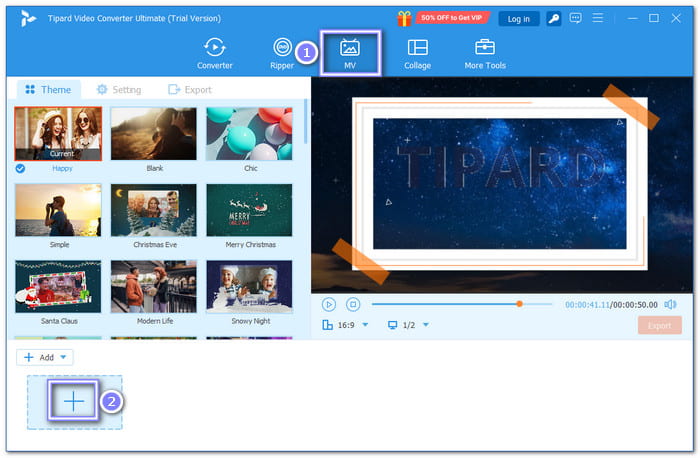This screenshot has height=458, width=700.
Task: Select the Christmas Eve theme
Action: pos(154,210)
